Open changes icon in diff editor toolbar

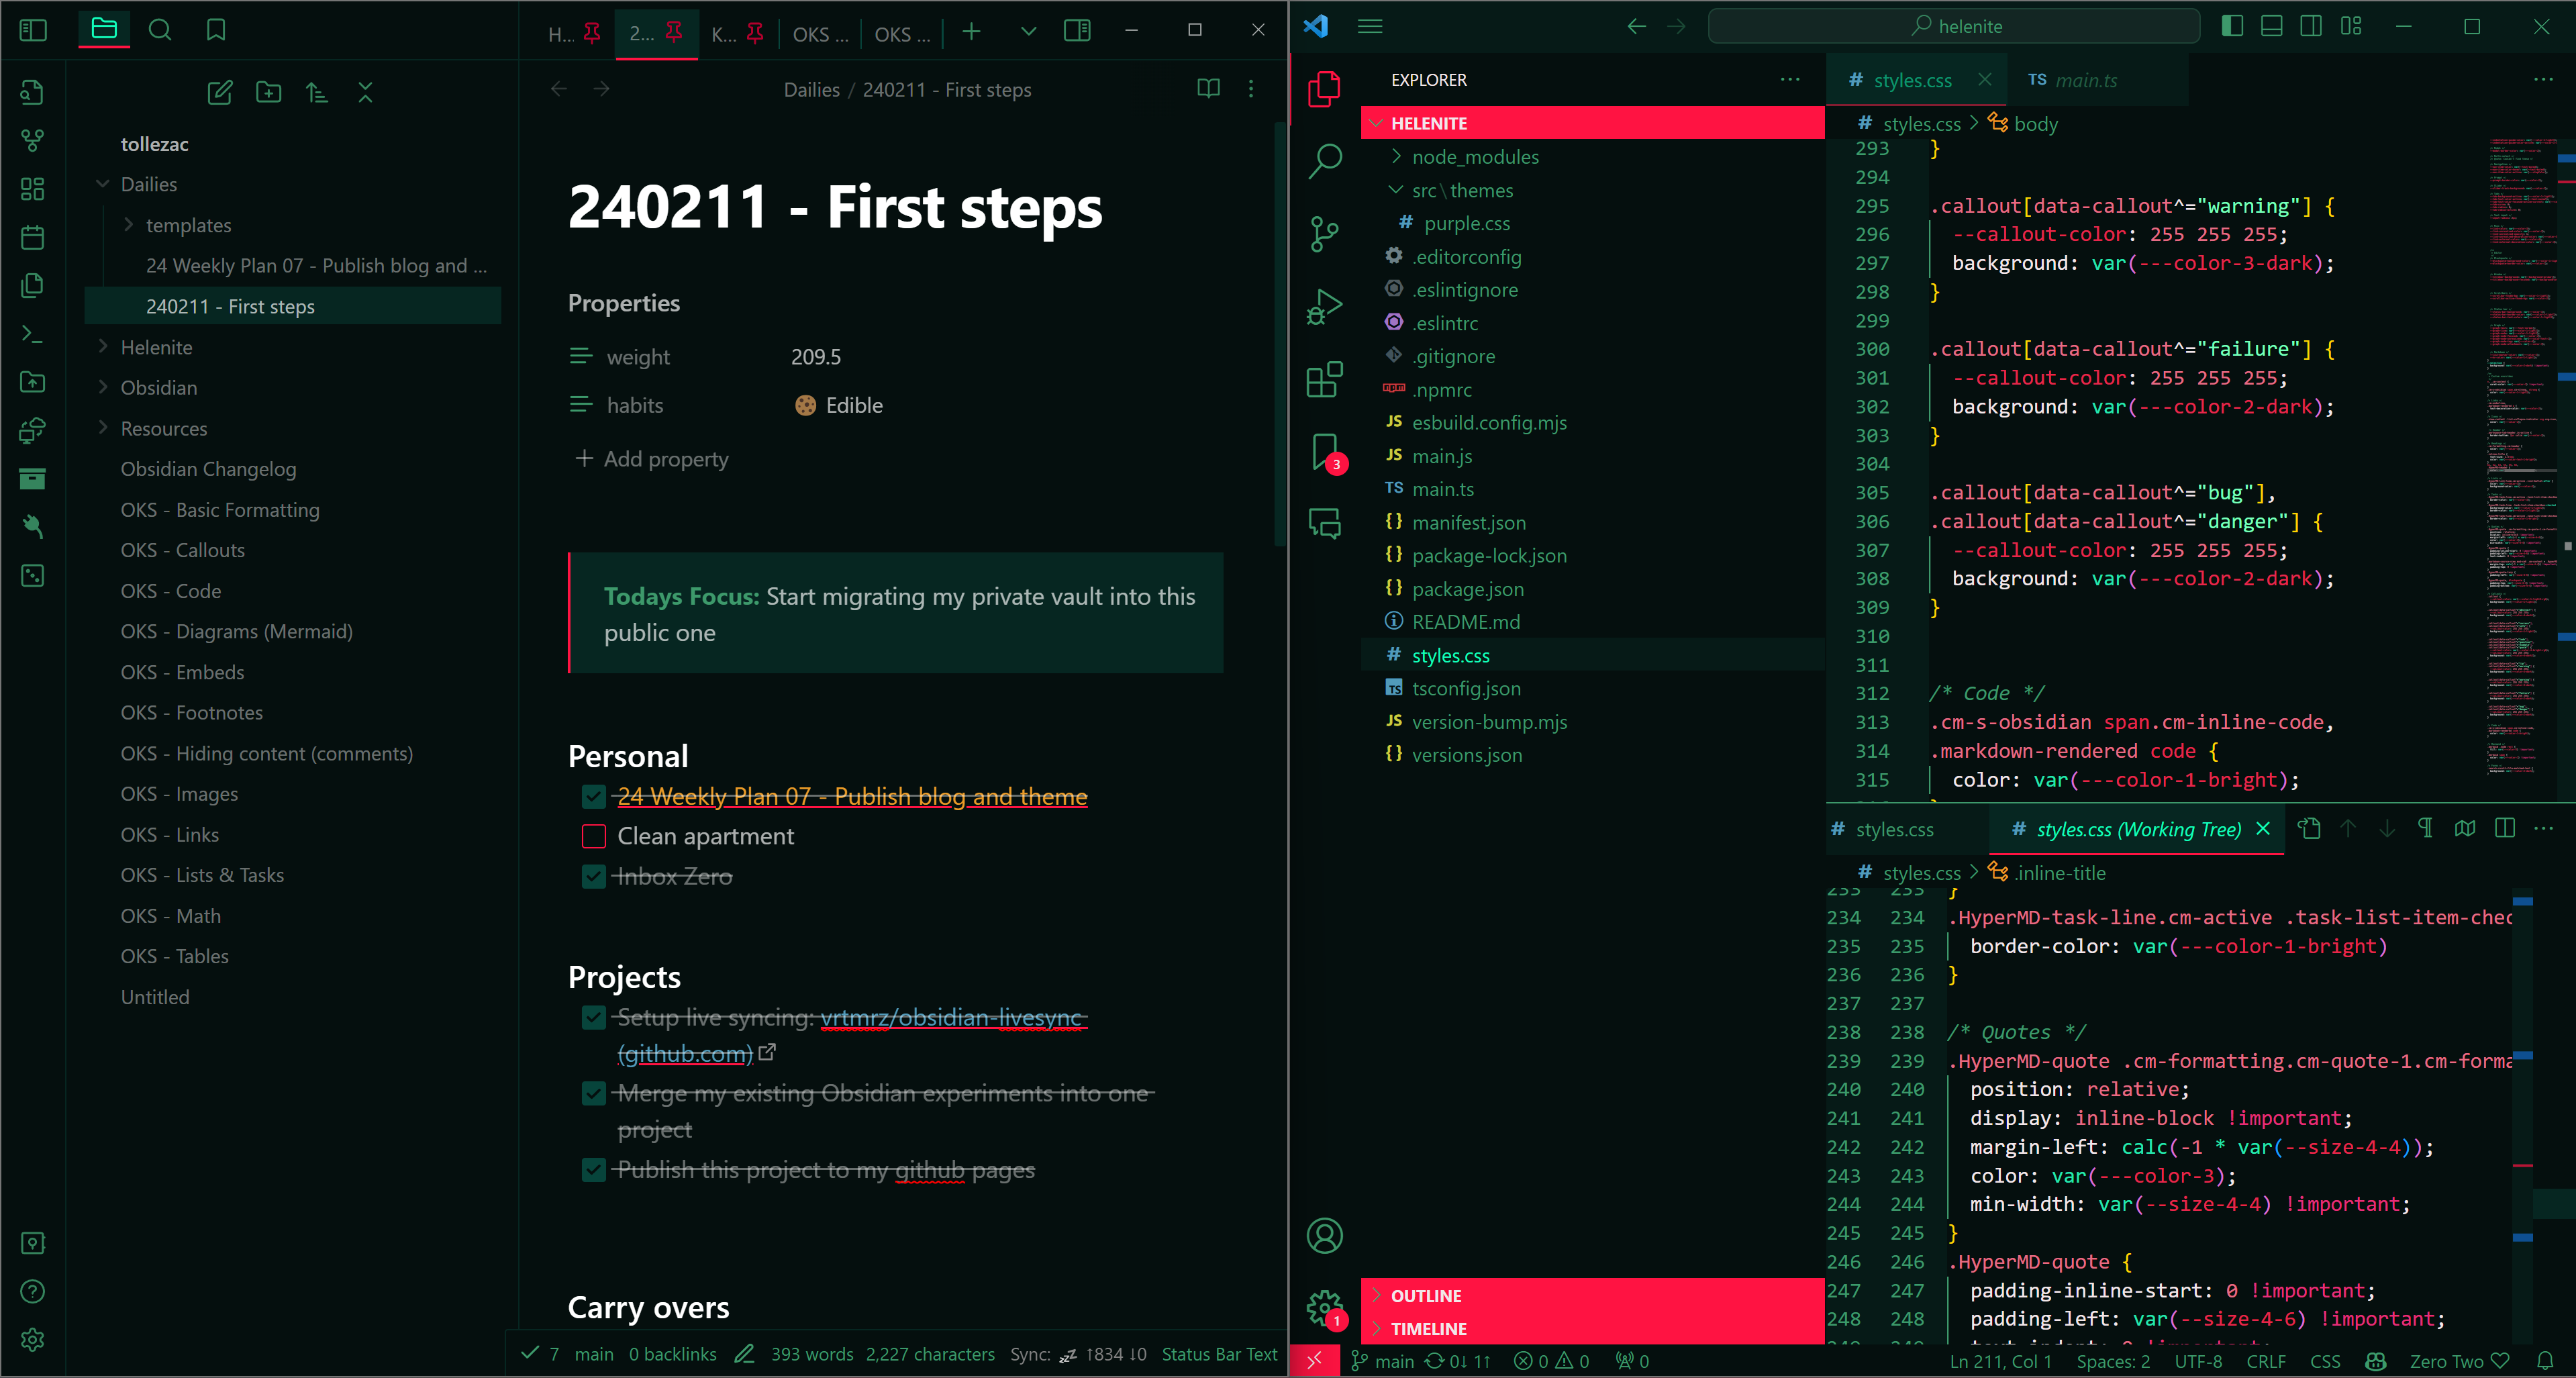click(2309, 828)
